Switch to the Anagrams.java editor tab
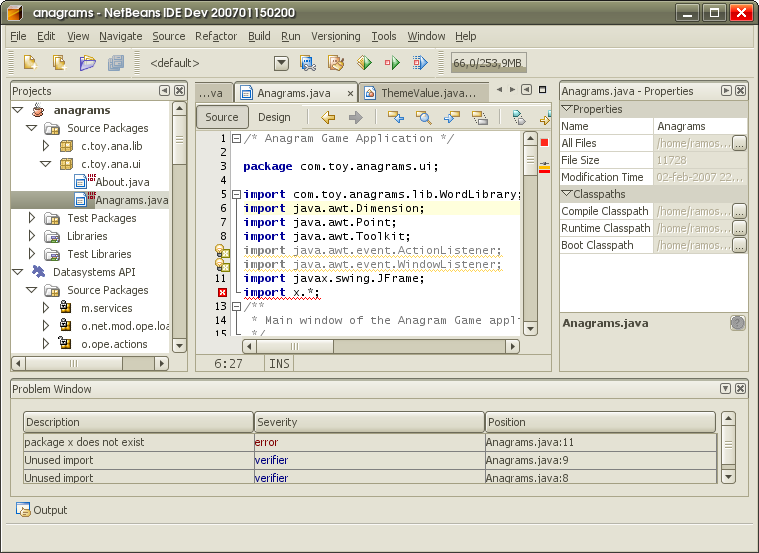This screenshot has height=553, width=759. (294, 93)
